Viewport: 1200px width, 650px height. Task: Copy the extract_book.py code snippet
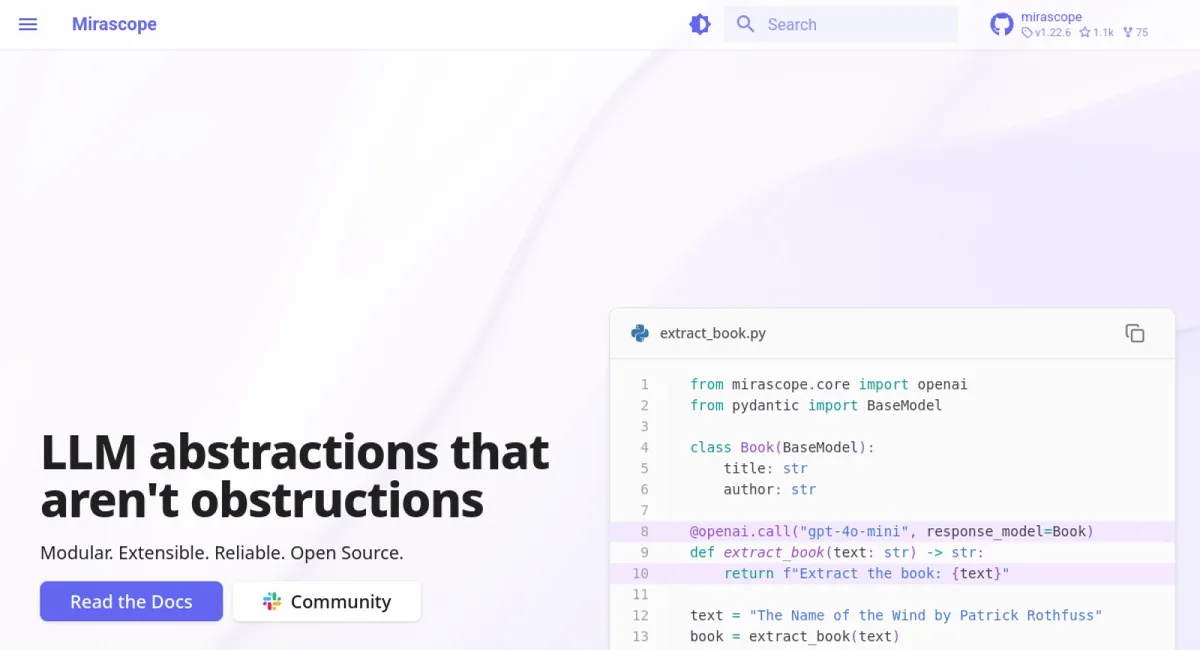tap(1134, 333)
